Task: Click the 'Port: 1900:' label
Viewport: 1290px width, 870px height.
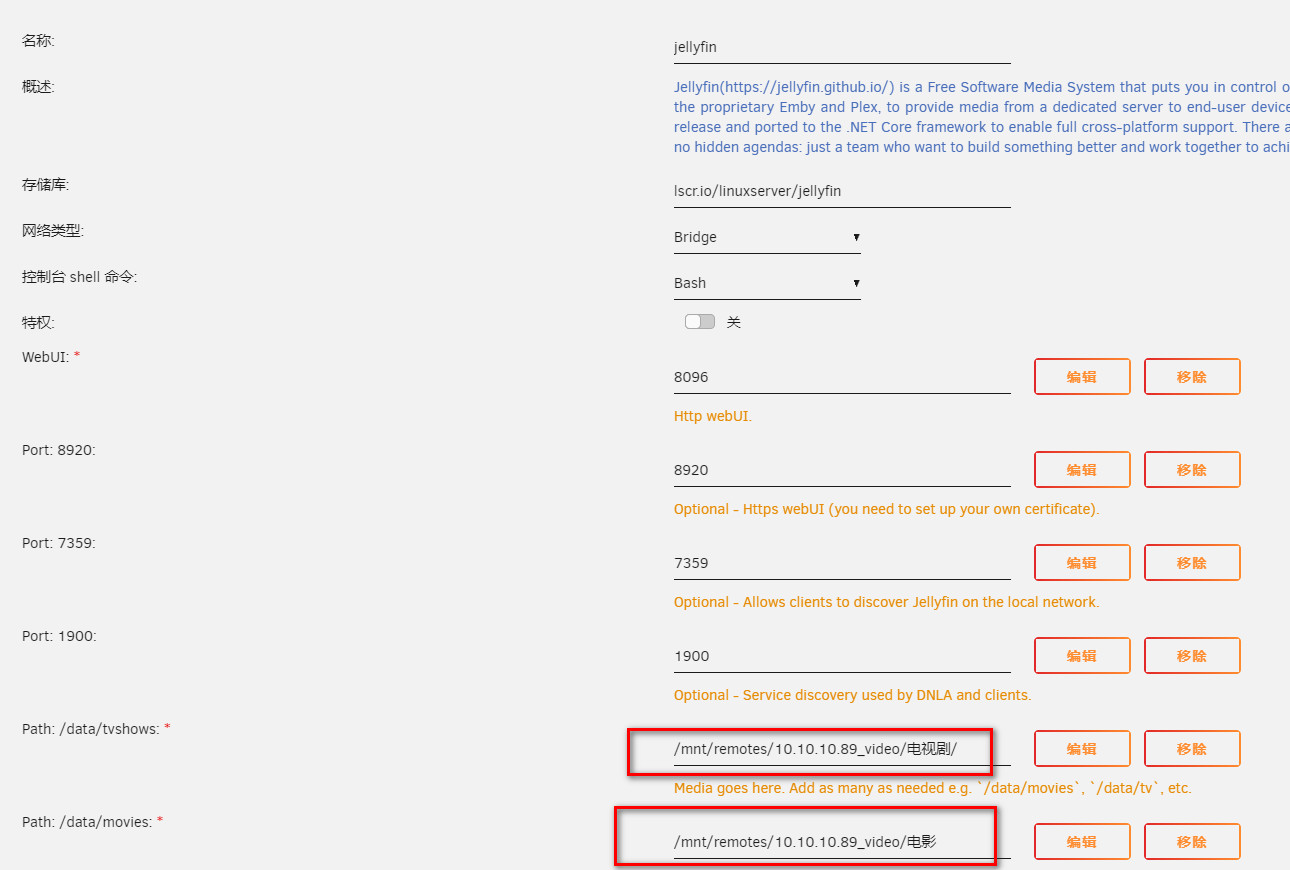Action: pos(59,636)
